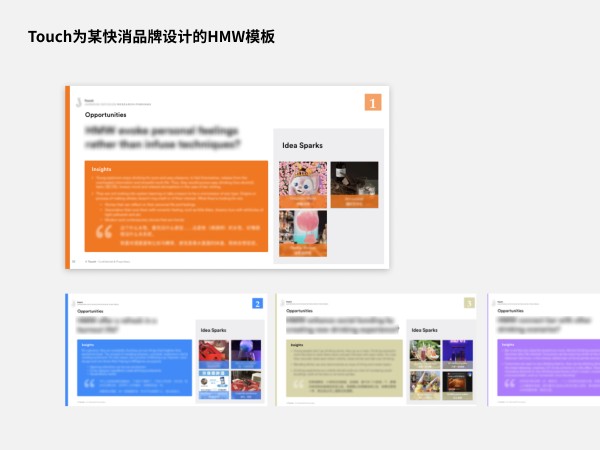Open the blue-themed slide number 2
600x450 pixels.
coord(165,350)
